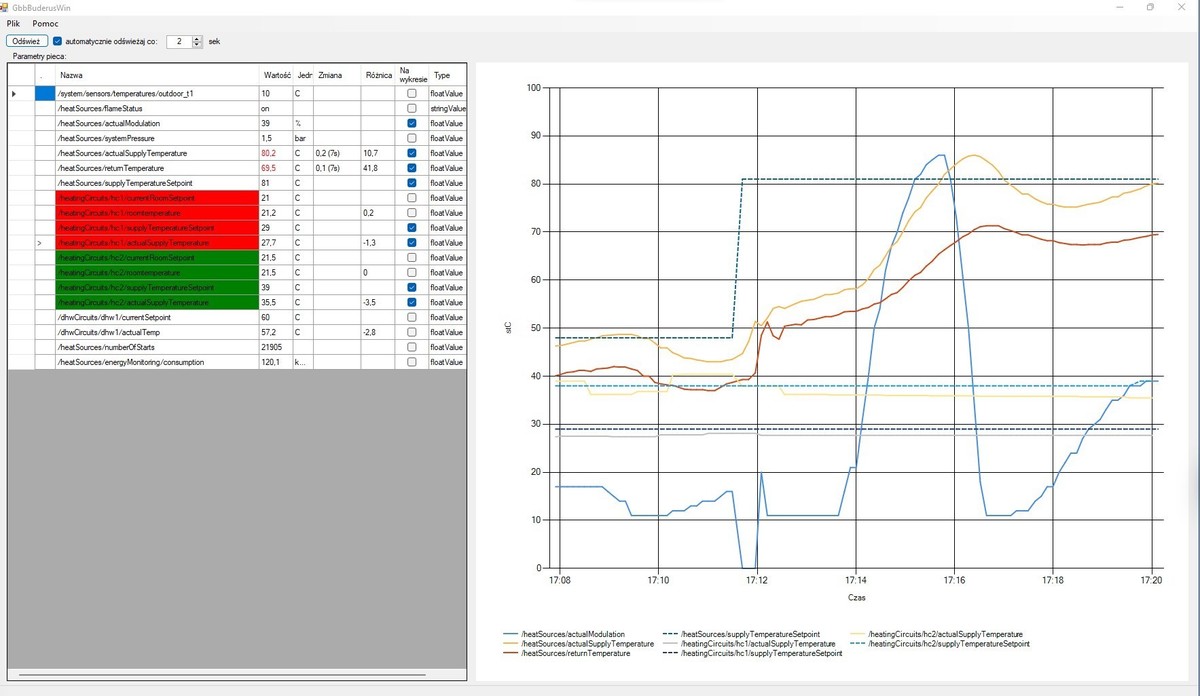The image size is (1200, 696).
Task: Enable chart checkbox for systemPressure row
Action: 411,138
